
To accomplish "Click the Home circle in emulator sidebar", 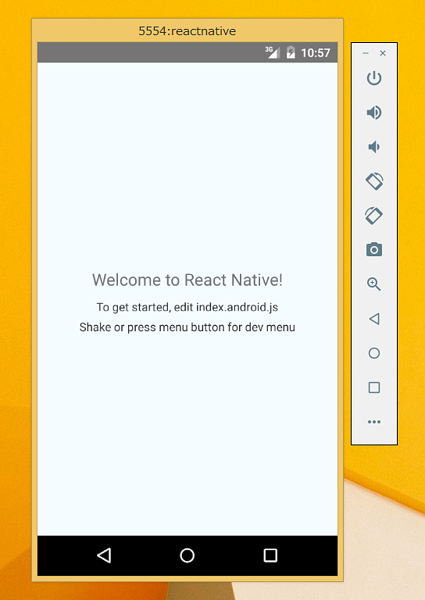I will coord(374,353).
